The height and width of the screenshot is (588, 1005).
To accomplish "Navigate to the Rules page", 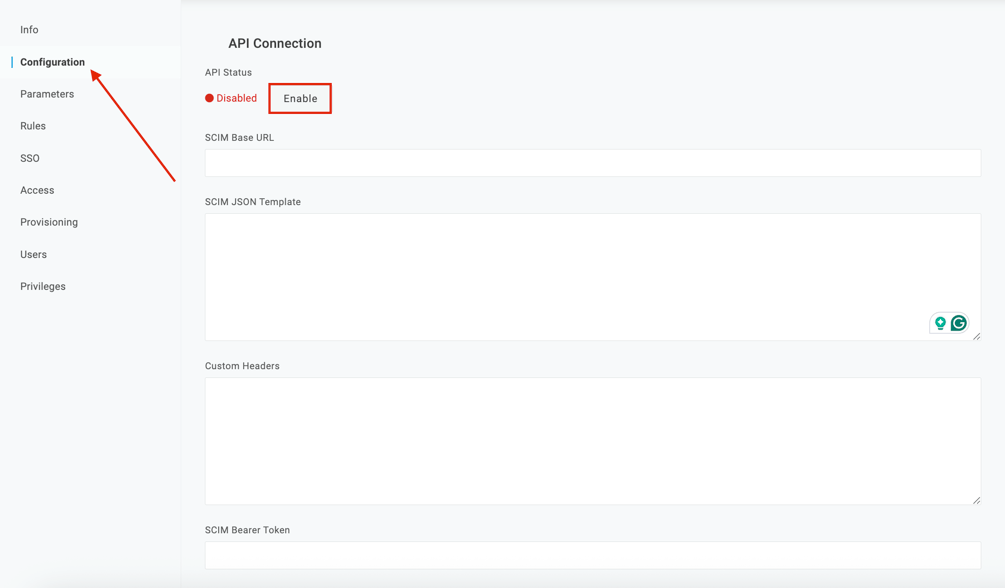I will 33,125.
